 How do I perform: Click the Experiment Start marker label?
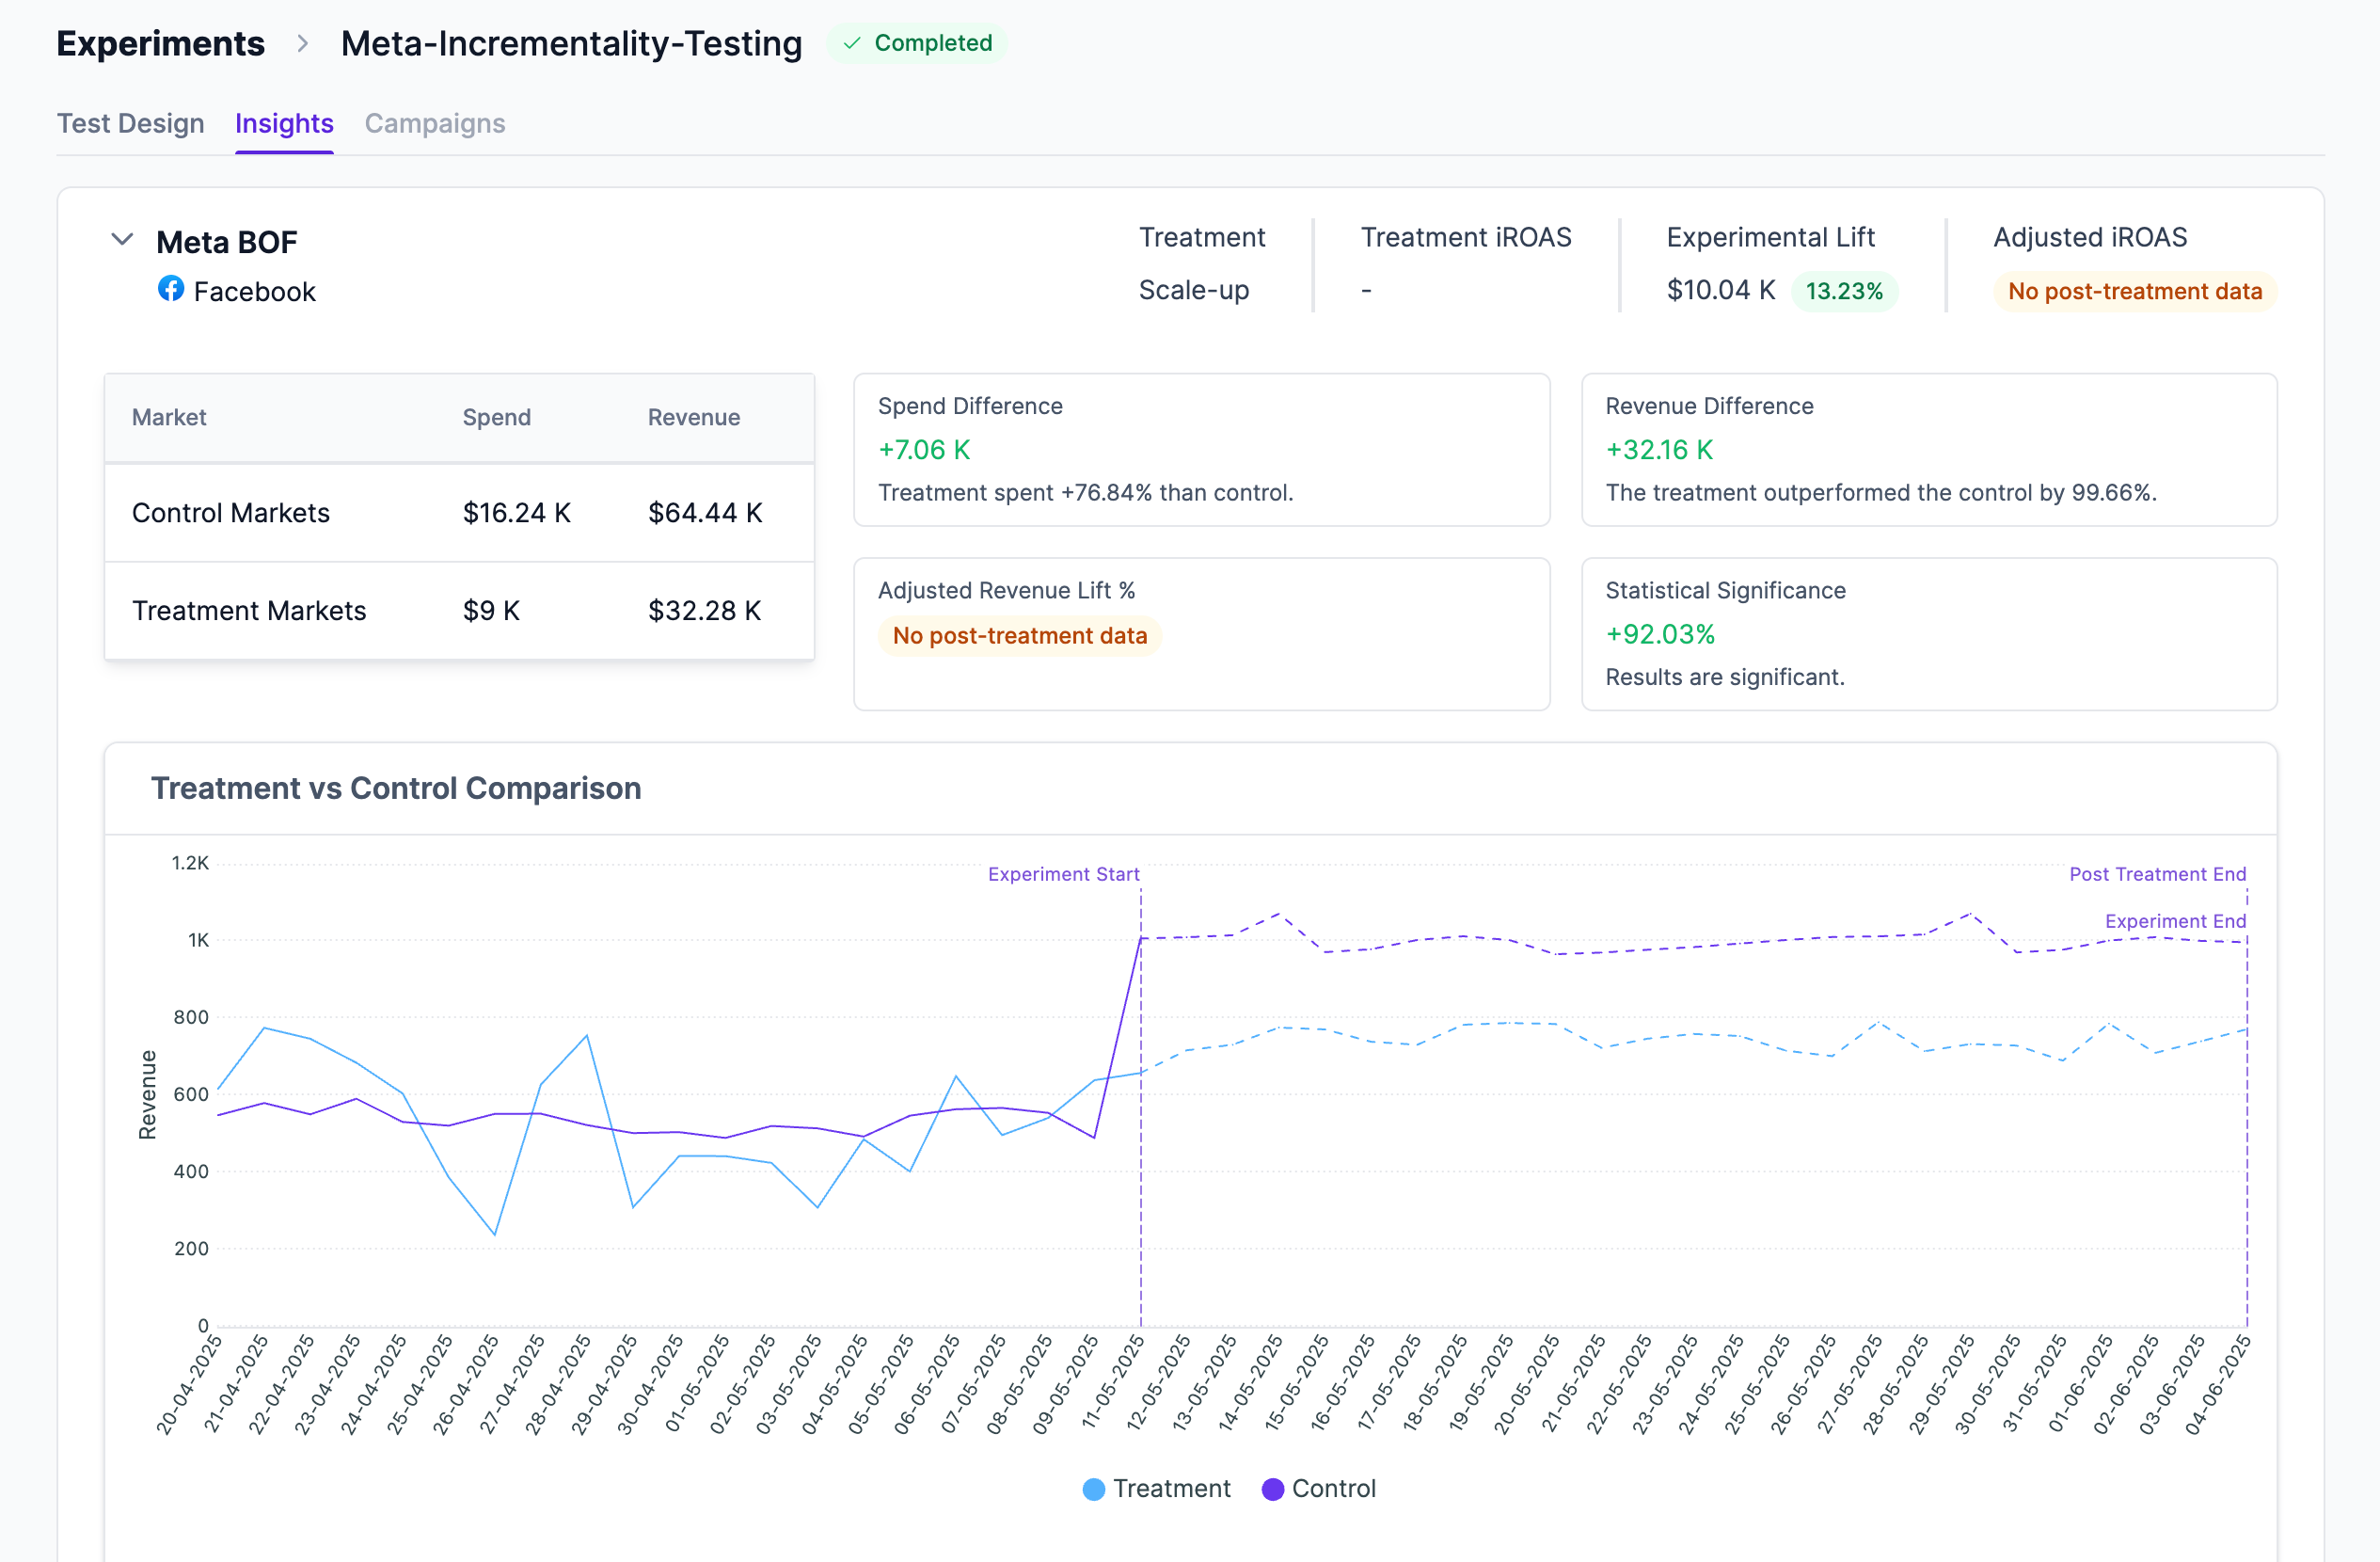click(x=1063, y=874)
